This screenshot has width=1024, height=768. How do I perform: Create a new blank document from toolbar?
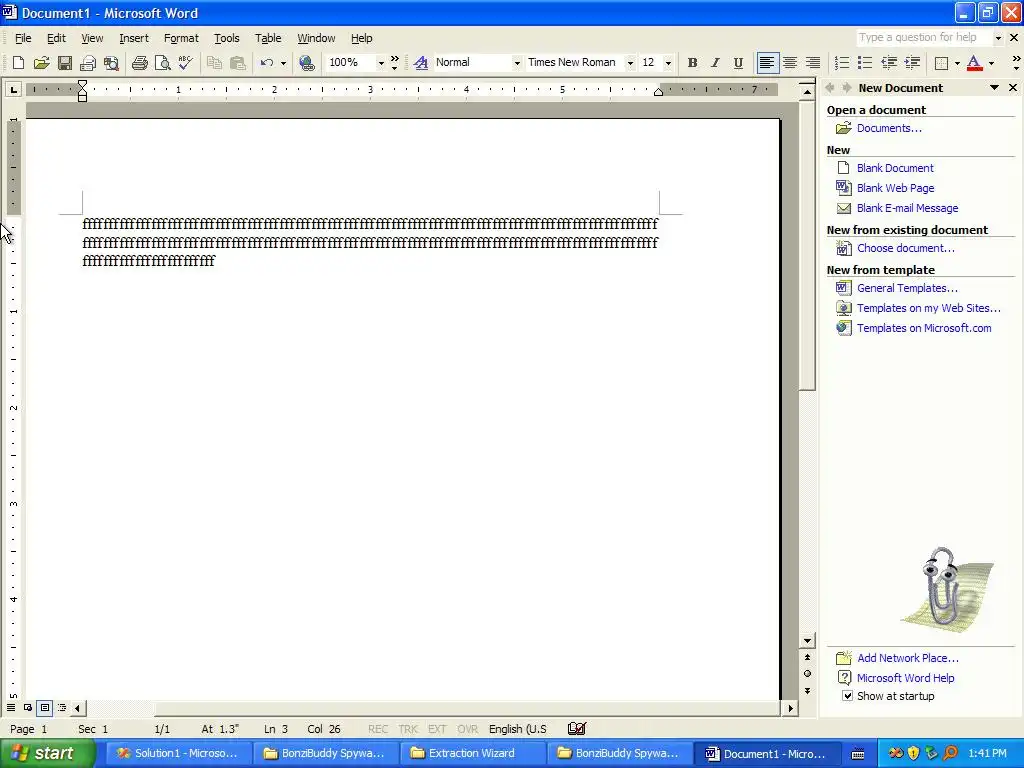tap(18, 63)
